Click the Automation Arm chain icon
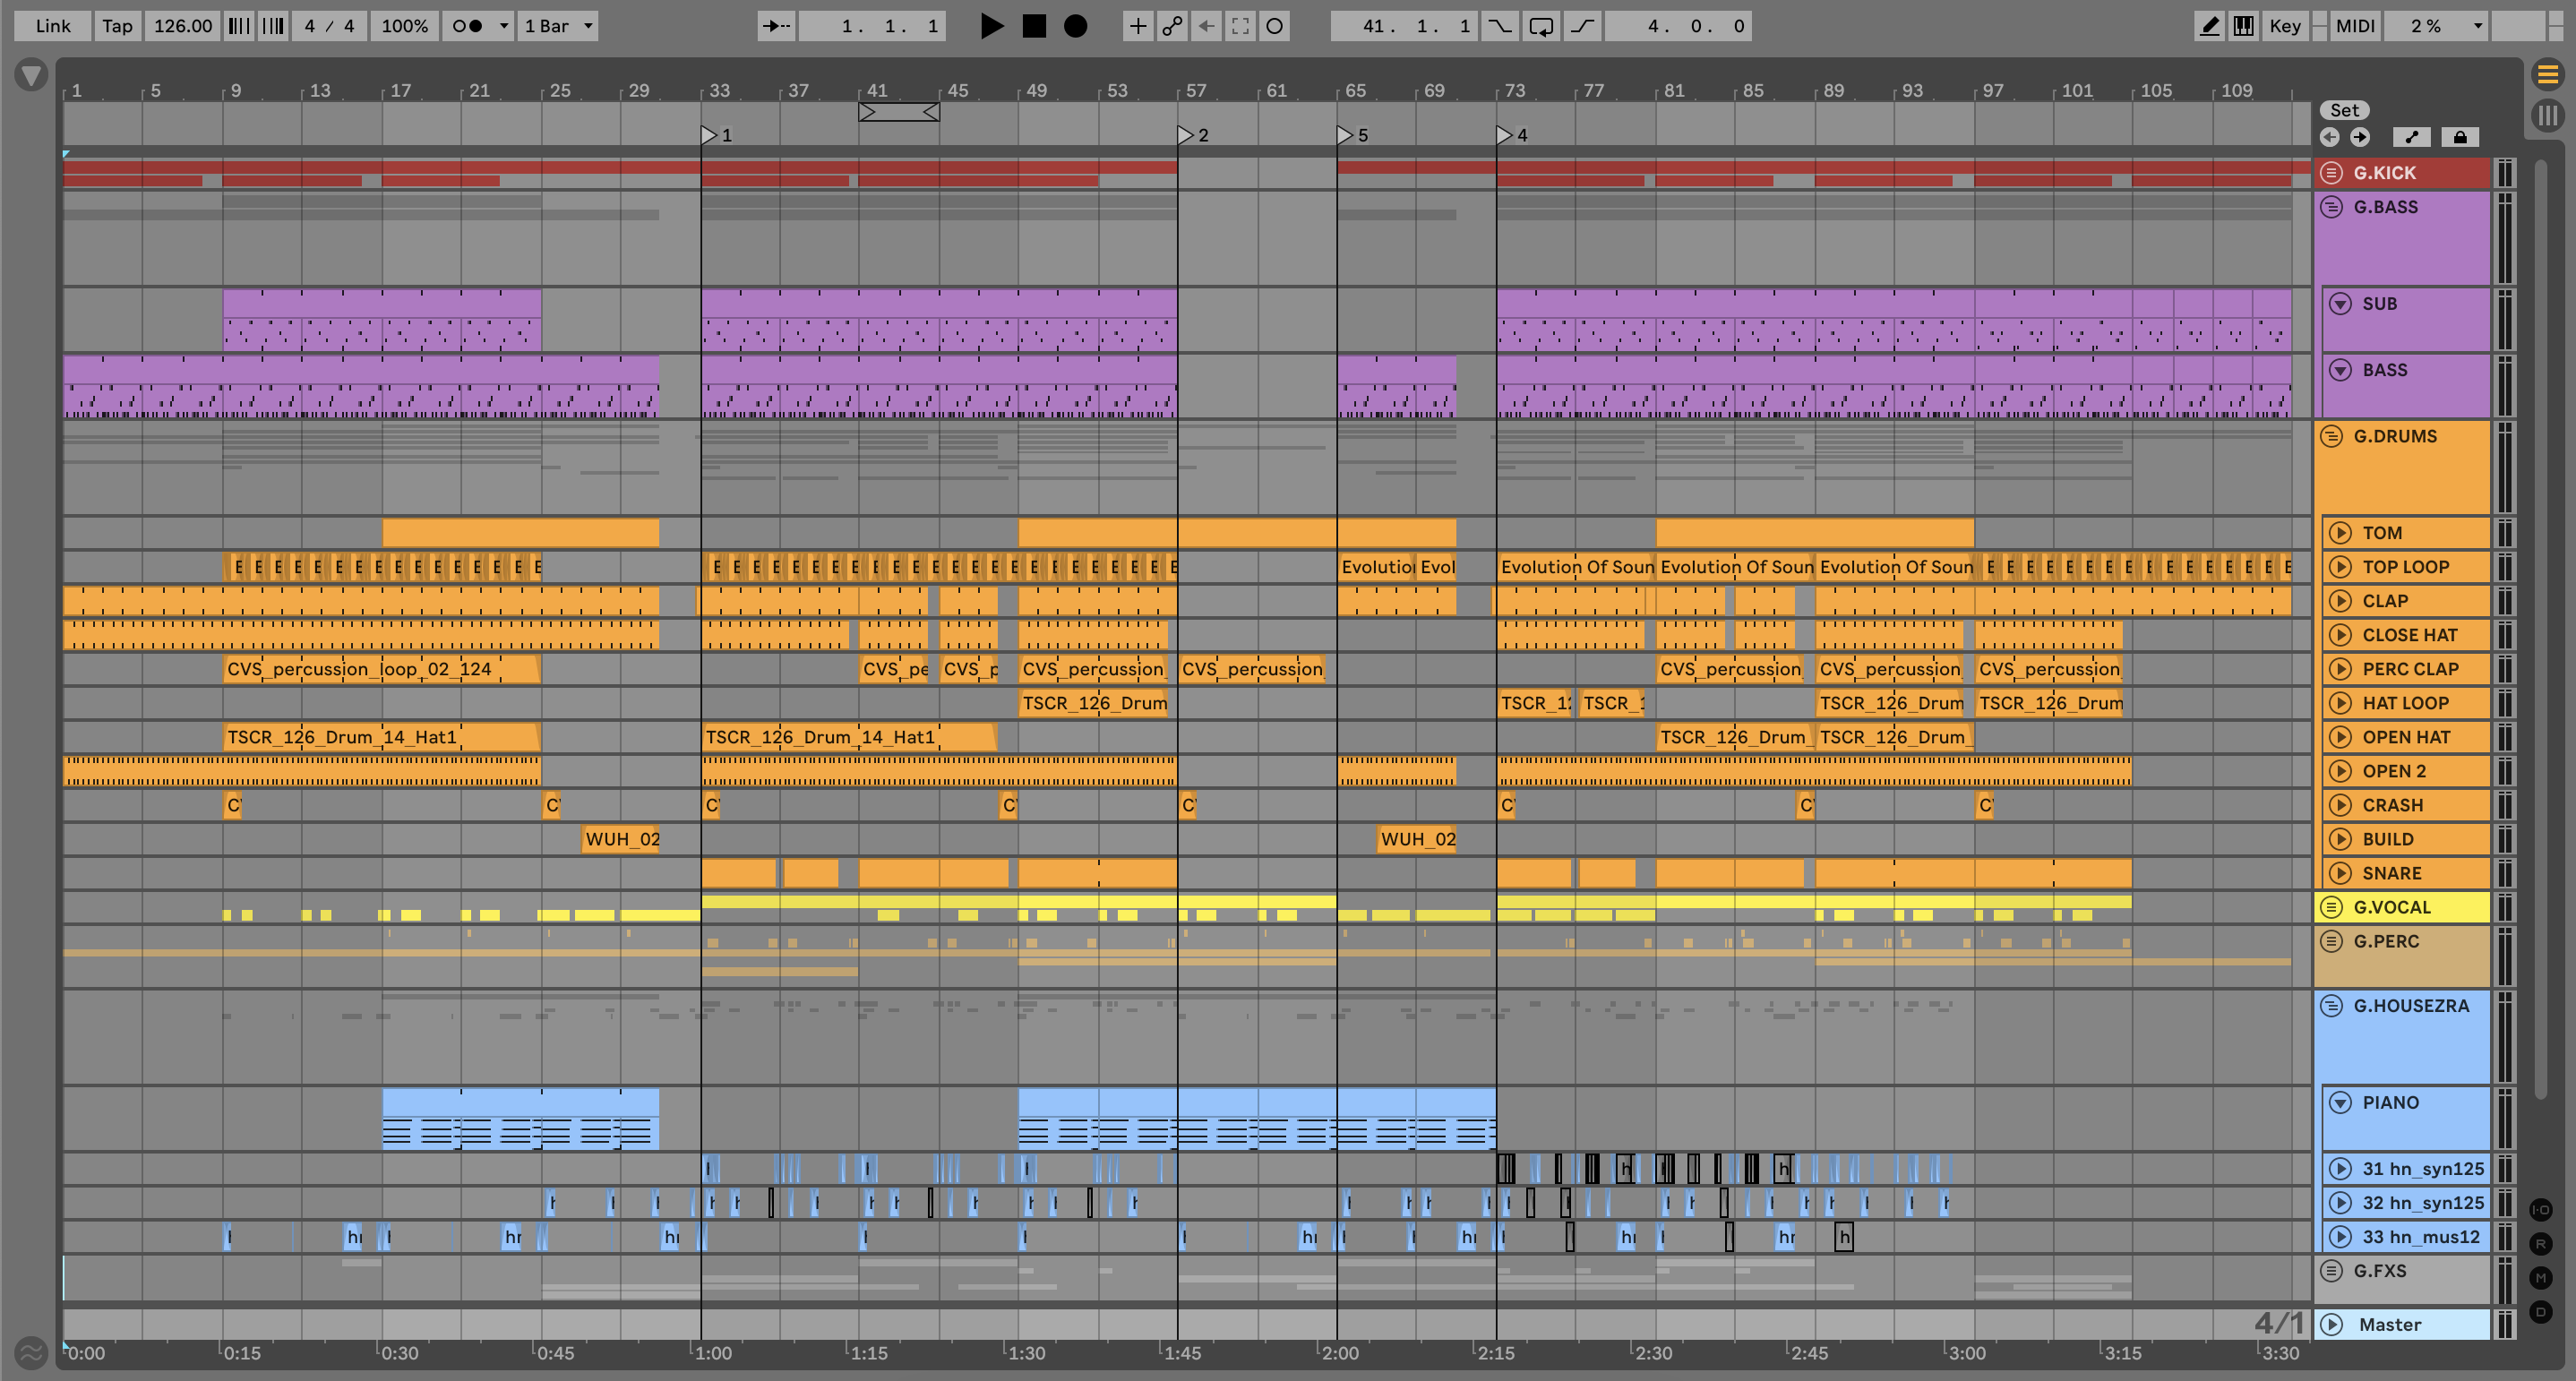 pos(1172,26)
